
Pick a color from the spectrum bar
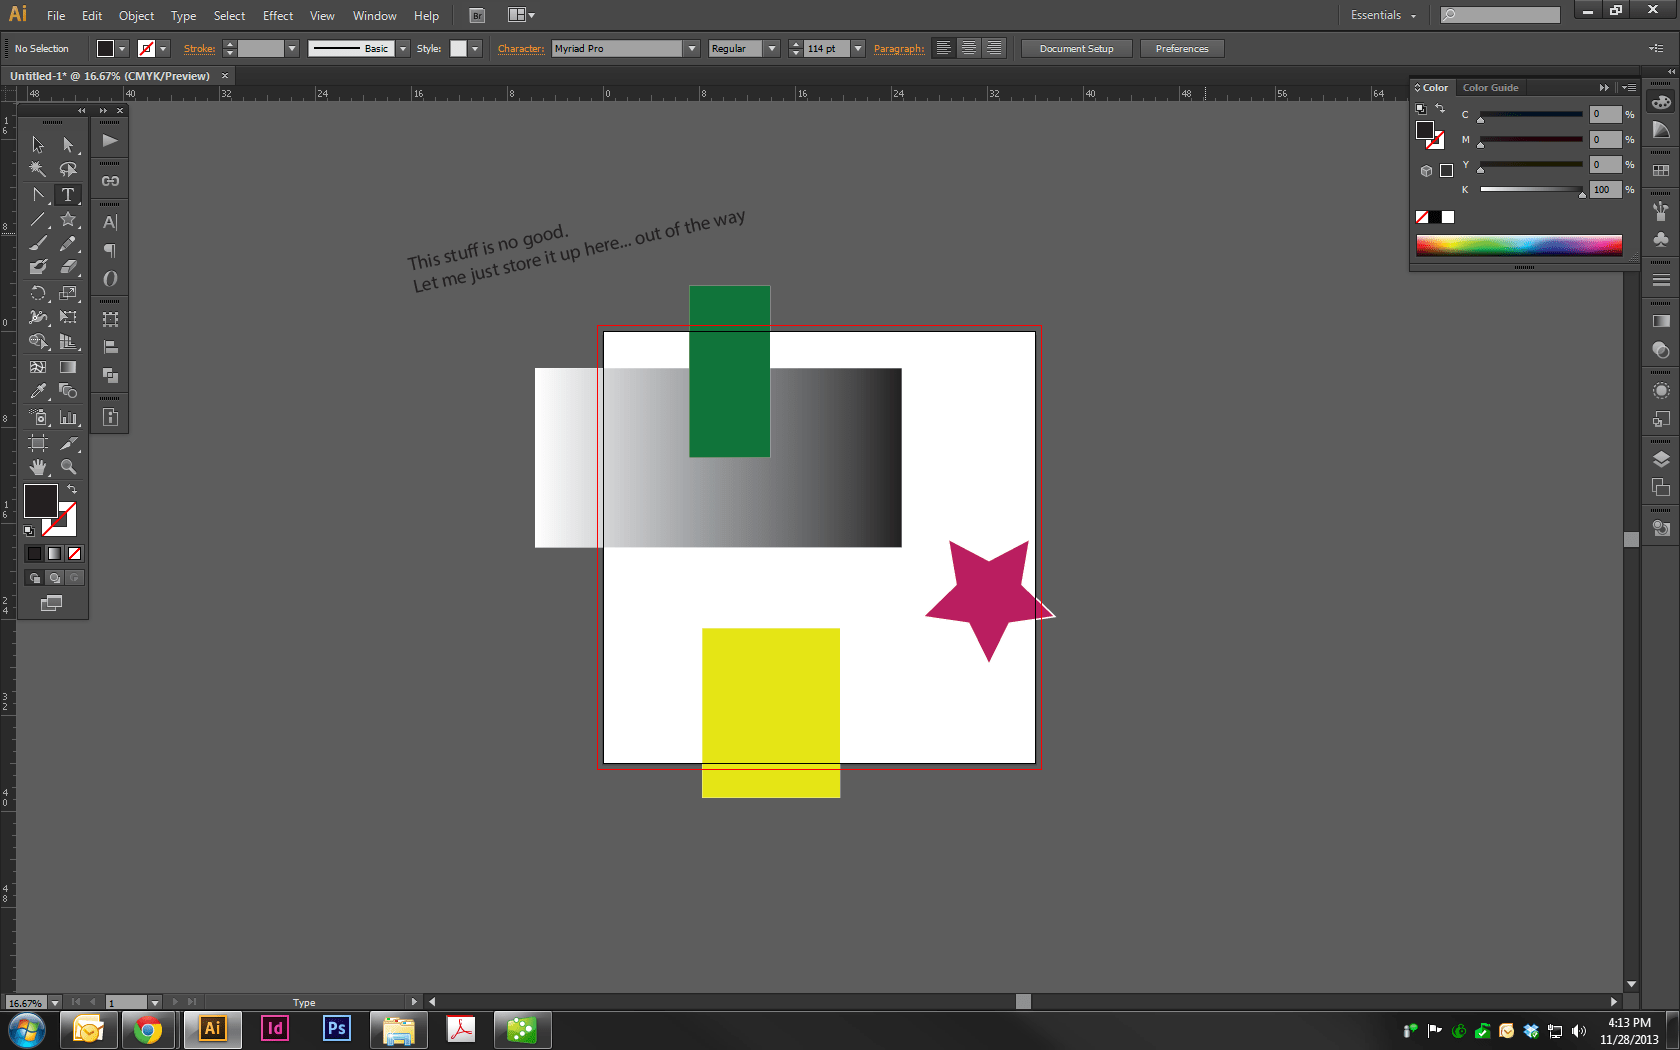pyautogui.click(x=1519, y=245)
